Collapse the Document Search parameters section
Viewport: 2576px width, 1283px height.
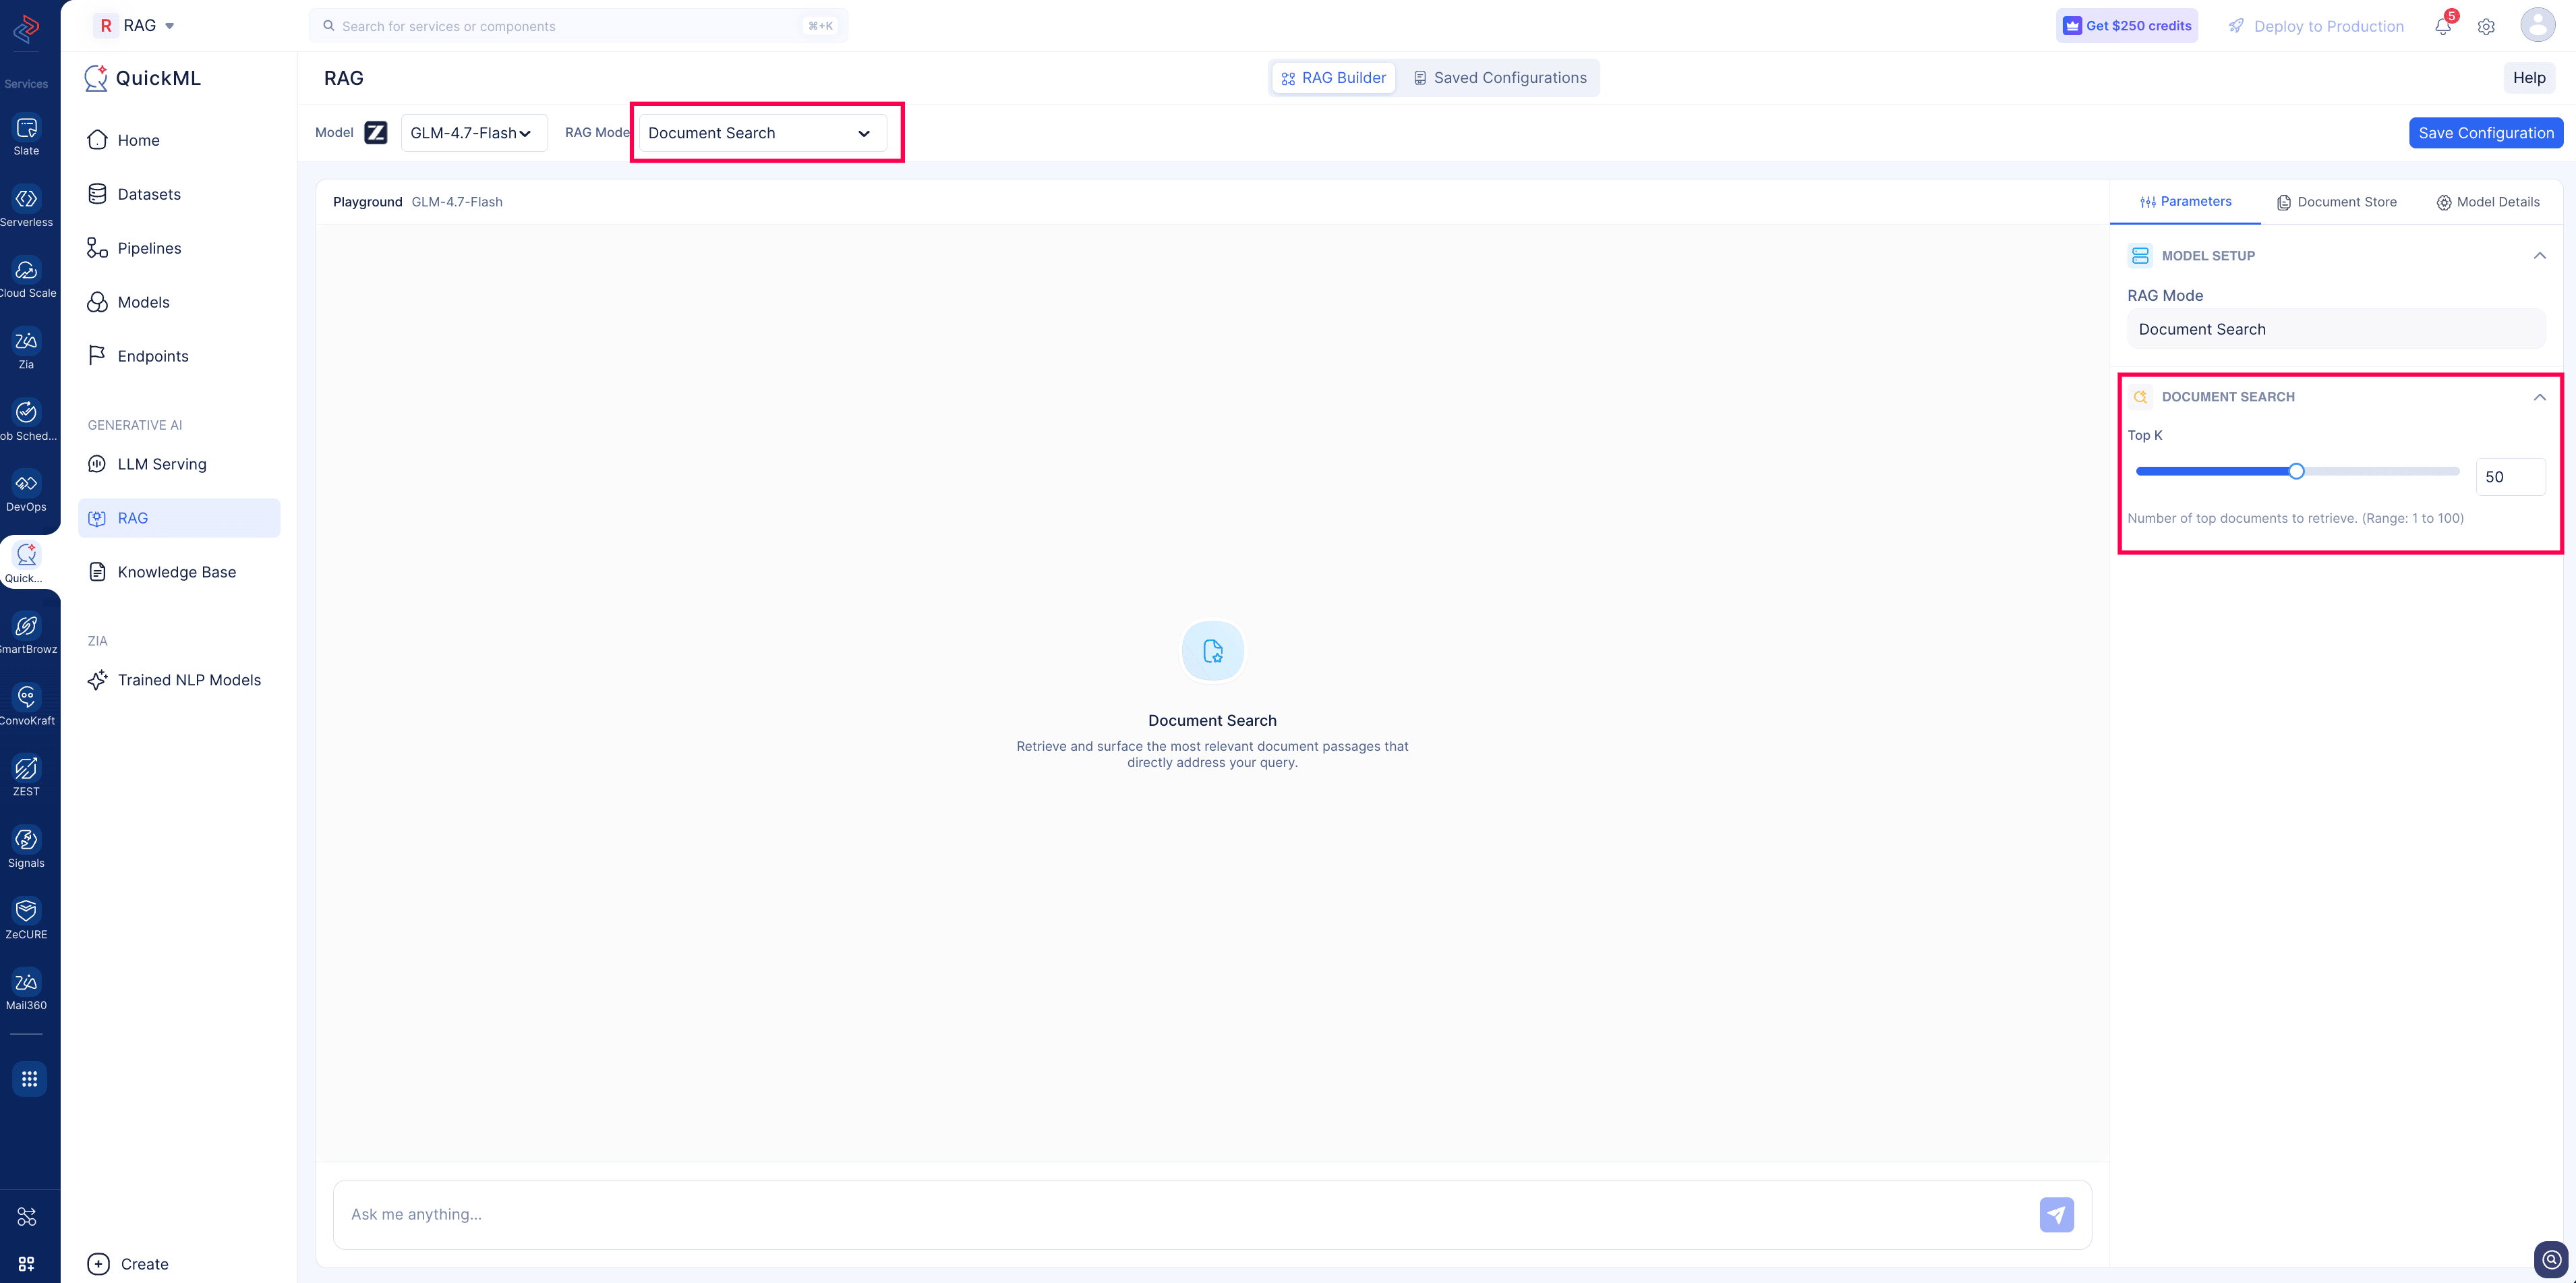pyautogui.click(x=2540, y=397)
